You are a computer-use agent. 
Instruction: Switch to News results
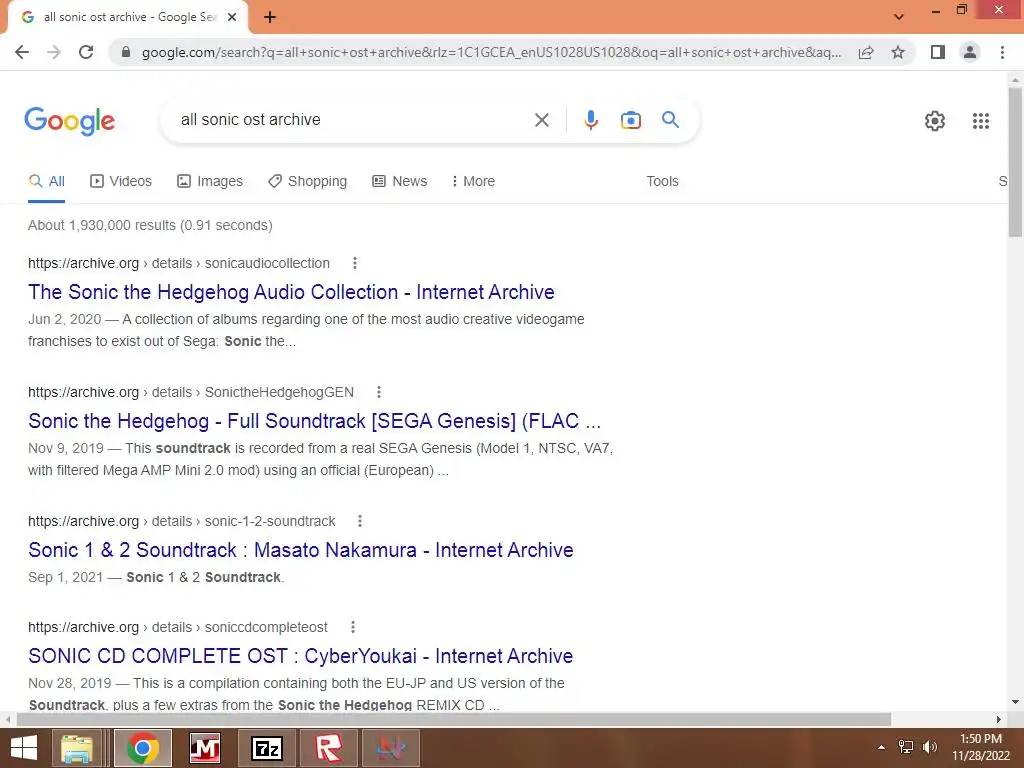click(x=400, y=182)
